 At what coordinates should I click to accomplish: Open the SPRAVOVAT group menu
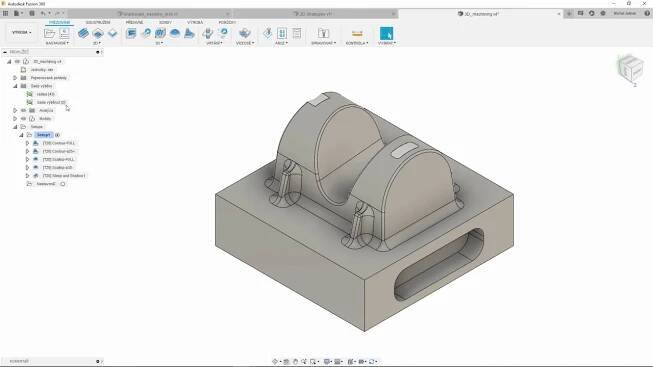click(x=323, y=43)
